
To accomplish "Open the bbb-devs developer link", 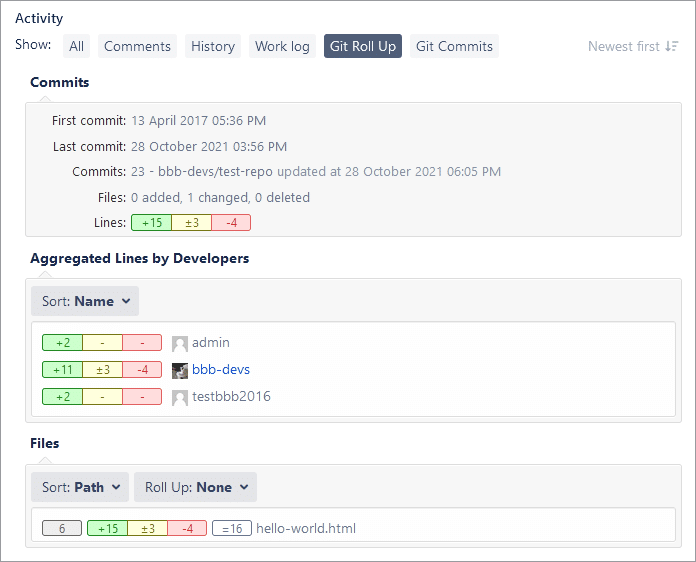I will [x=221, y=370].
